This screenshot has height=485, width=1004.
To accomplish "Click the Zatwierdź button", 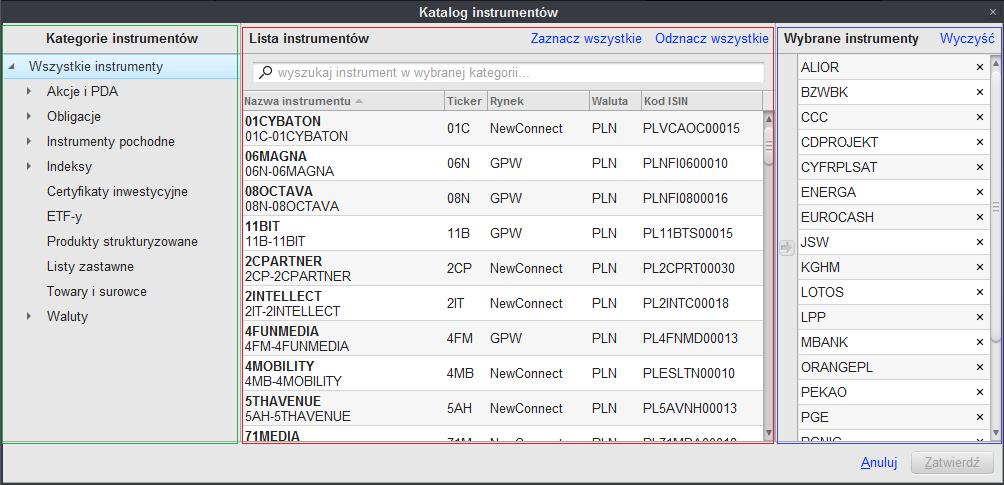I will click(x=952, y=463).
